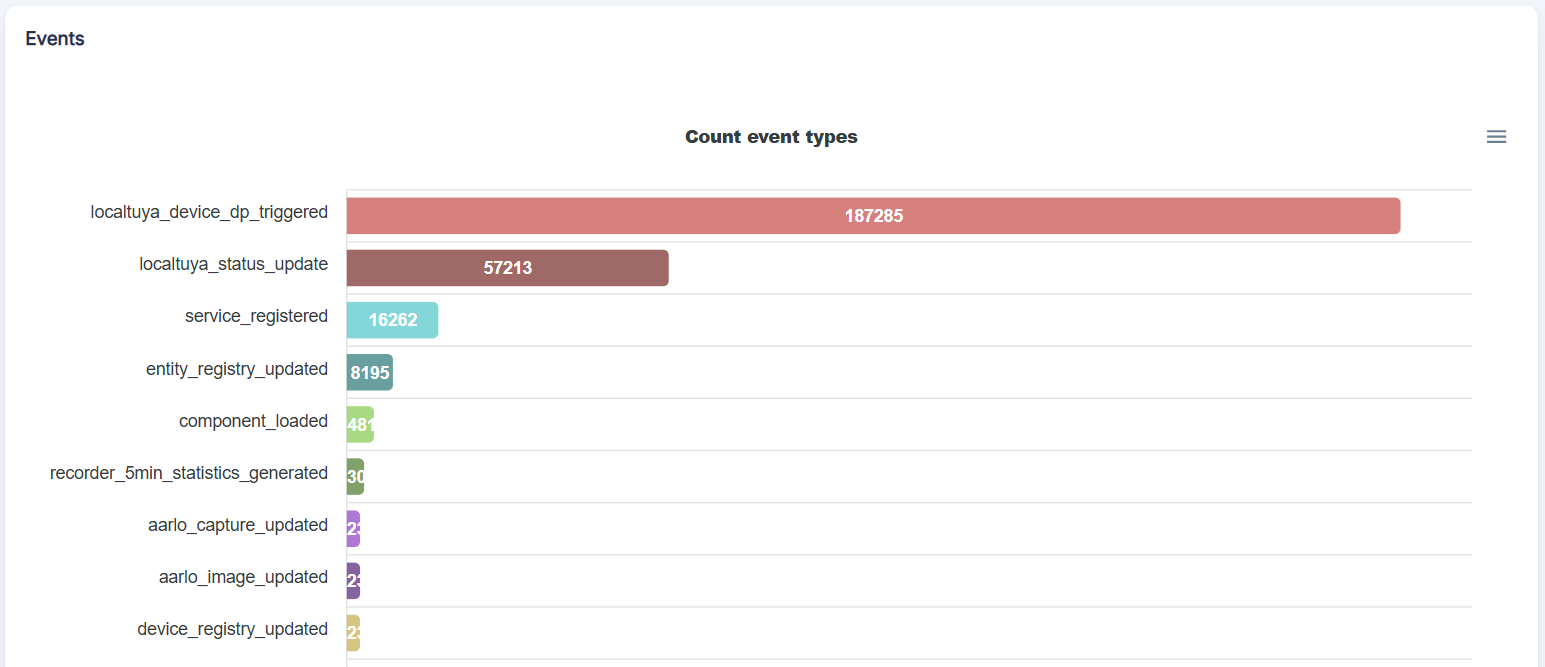Open the chart hamburger menu
This screenshot has height=667, width=1545.
click(x=1496, y=137)
